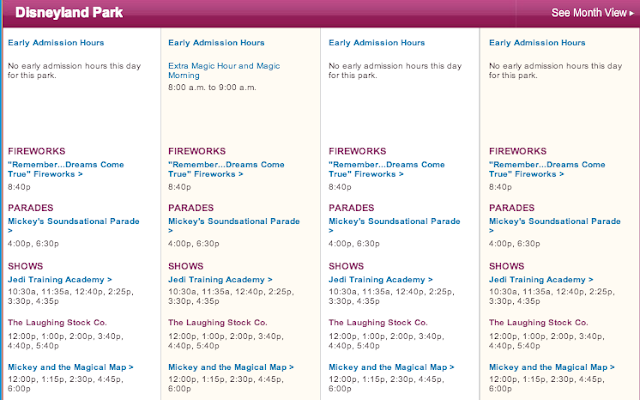The image size is (640, 400).
Task: Select Jedi Training Academy in first column
Action: click(59, 279)
